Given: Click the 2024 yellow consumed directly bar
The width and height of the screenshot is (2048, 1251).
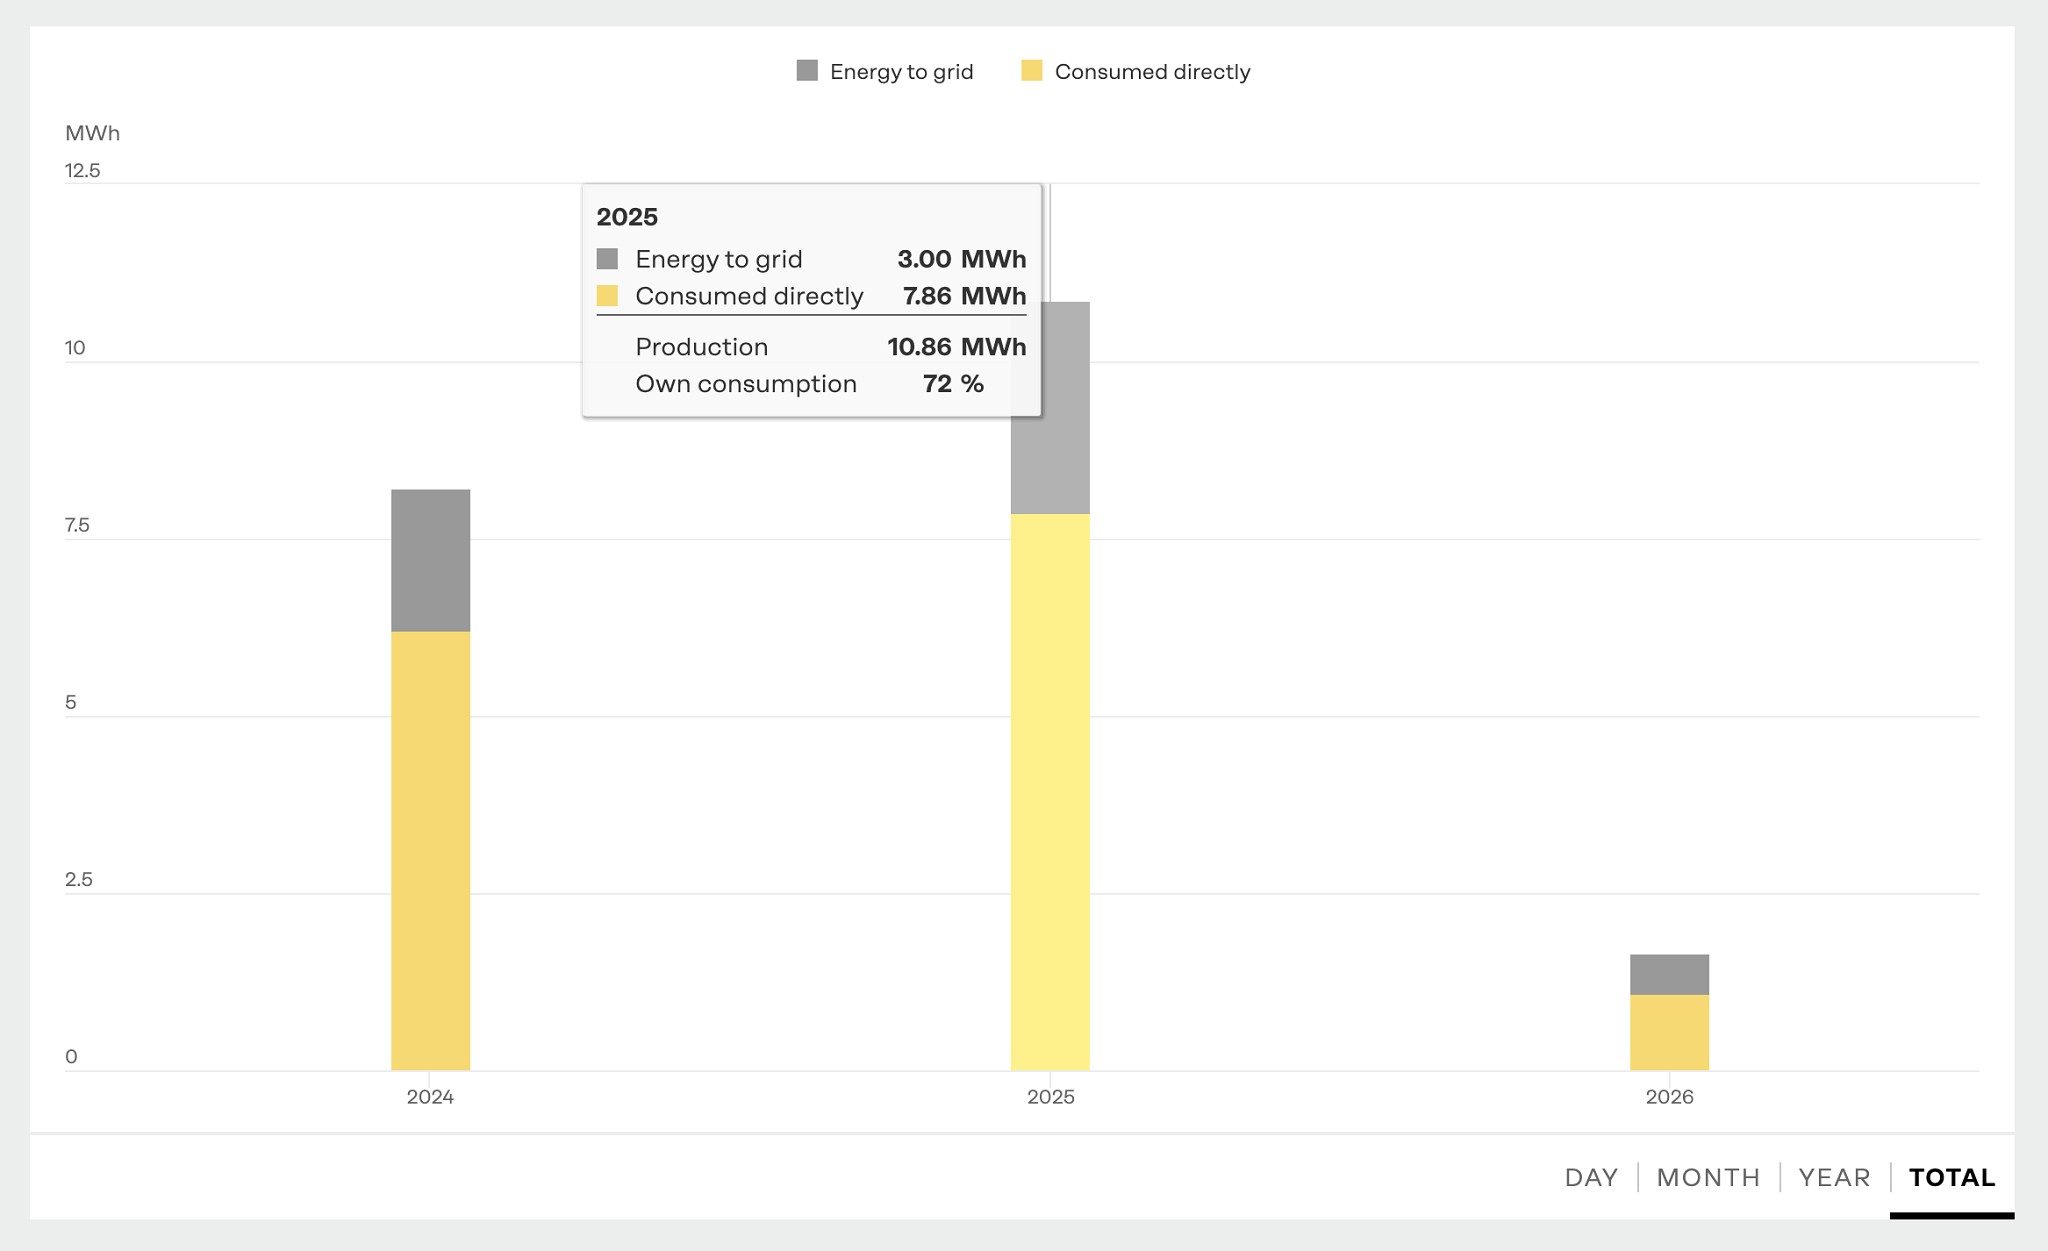Looking at the screenshot, I should pyautogui.click(x=430, y=850).
